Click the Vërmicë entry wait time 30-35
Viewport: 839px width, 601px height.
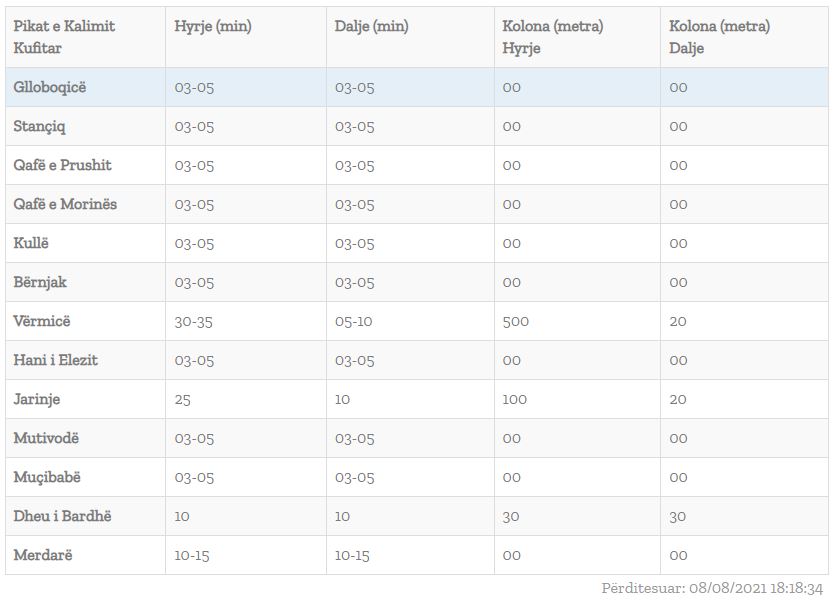193,322
